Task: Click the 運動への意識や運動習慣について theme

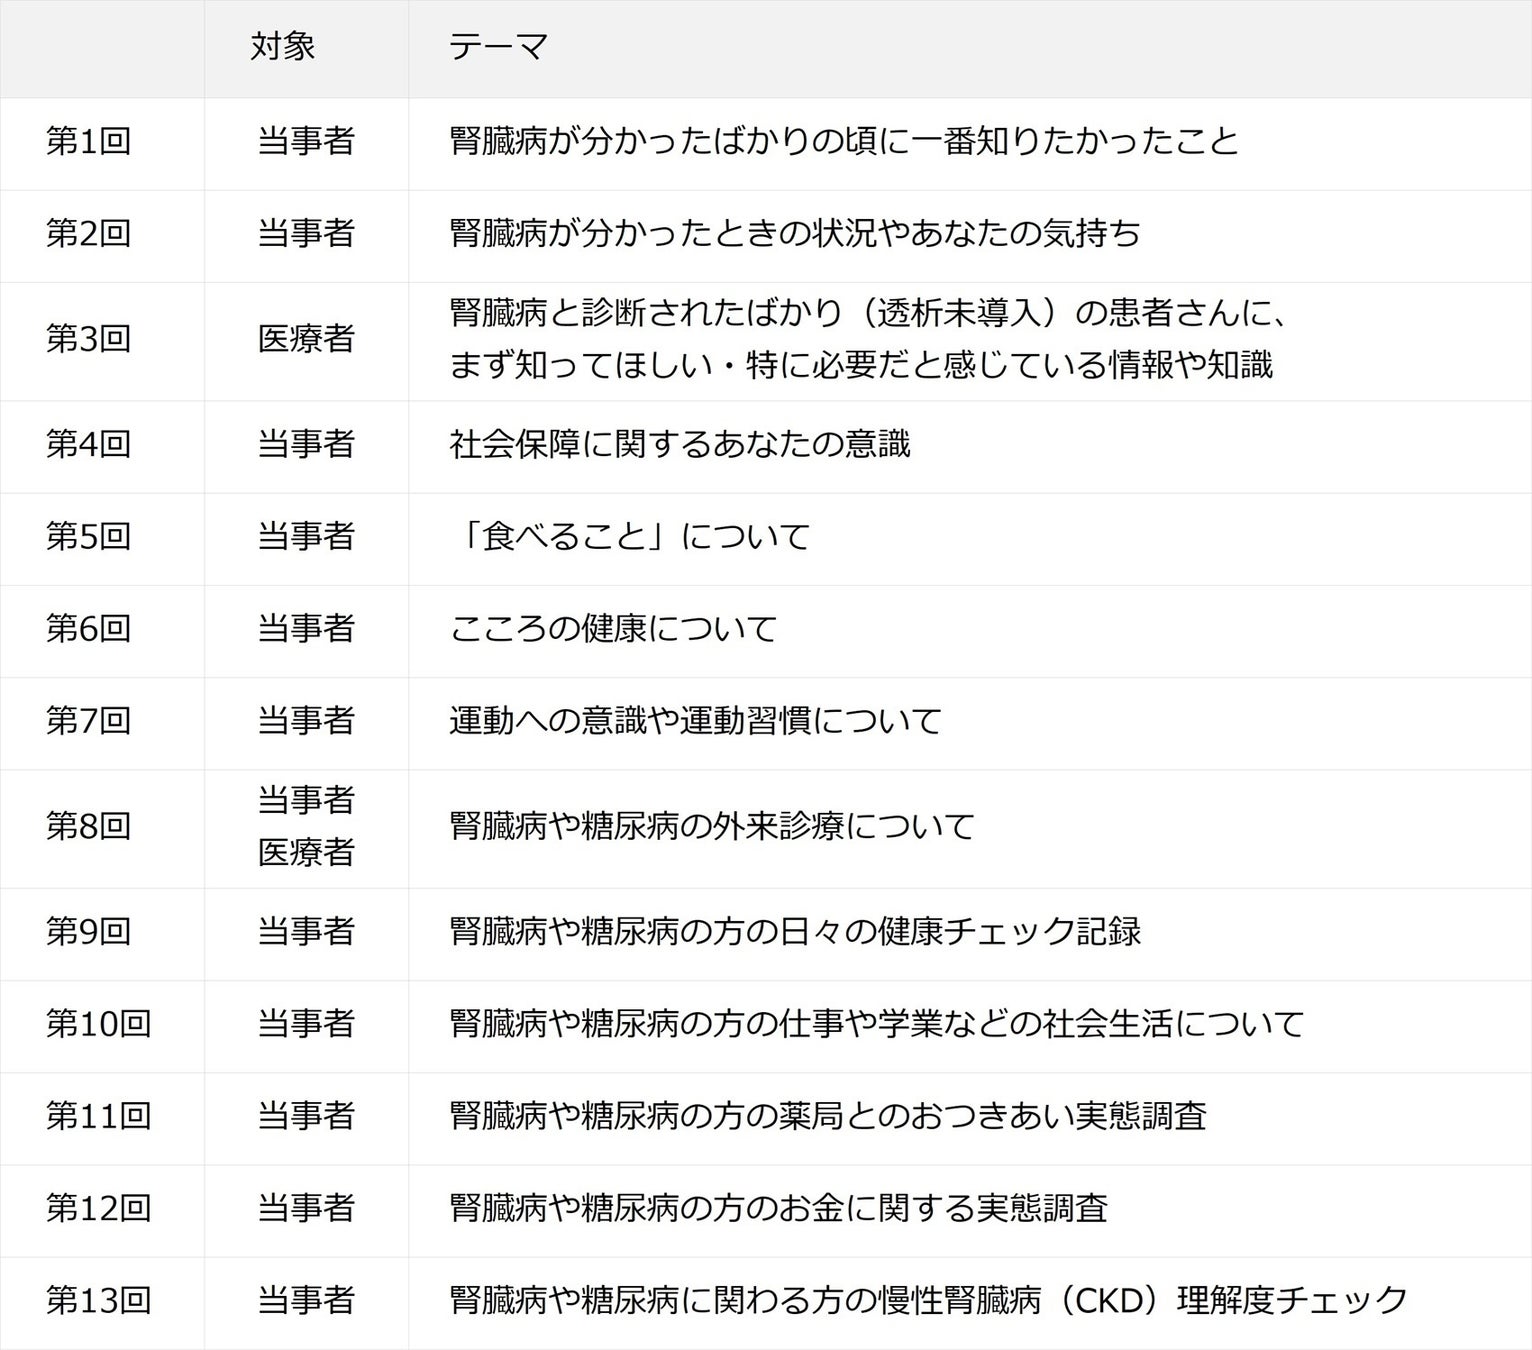Action: tap(695, 721)
